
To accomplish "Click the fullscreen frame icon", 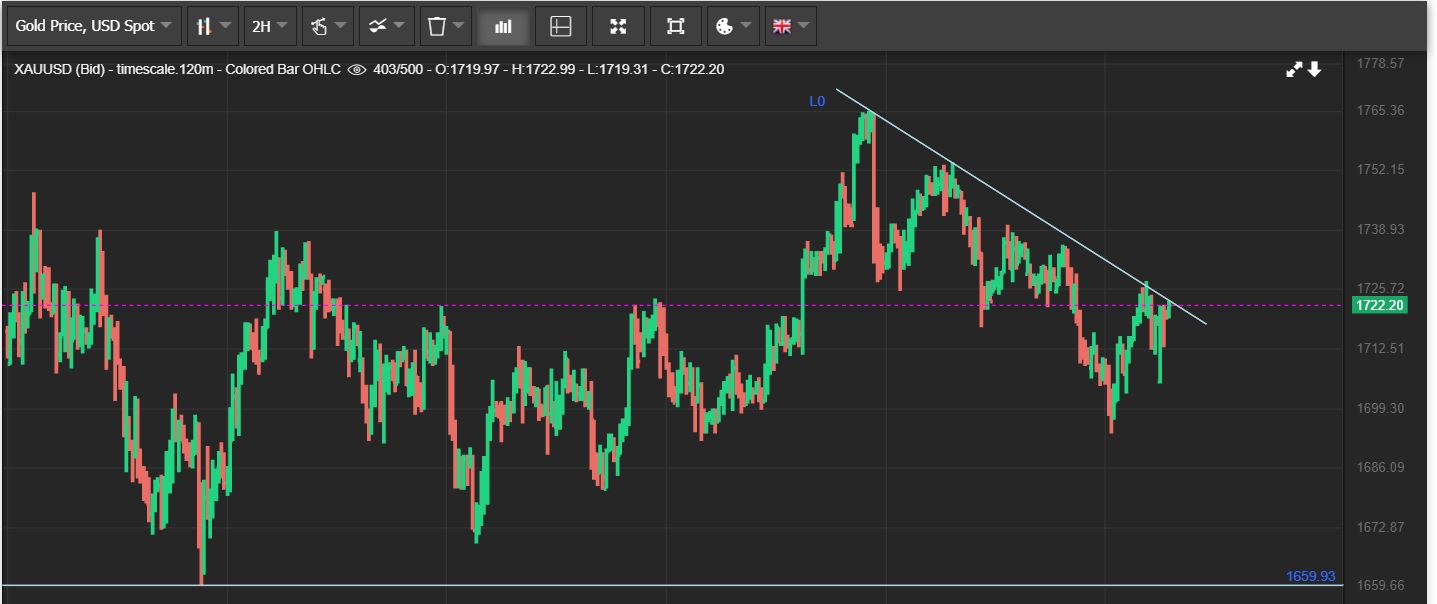I will 676,26.
